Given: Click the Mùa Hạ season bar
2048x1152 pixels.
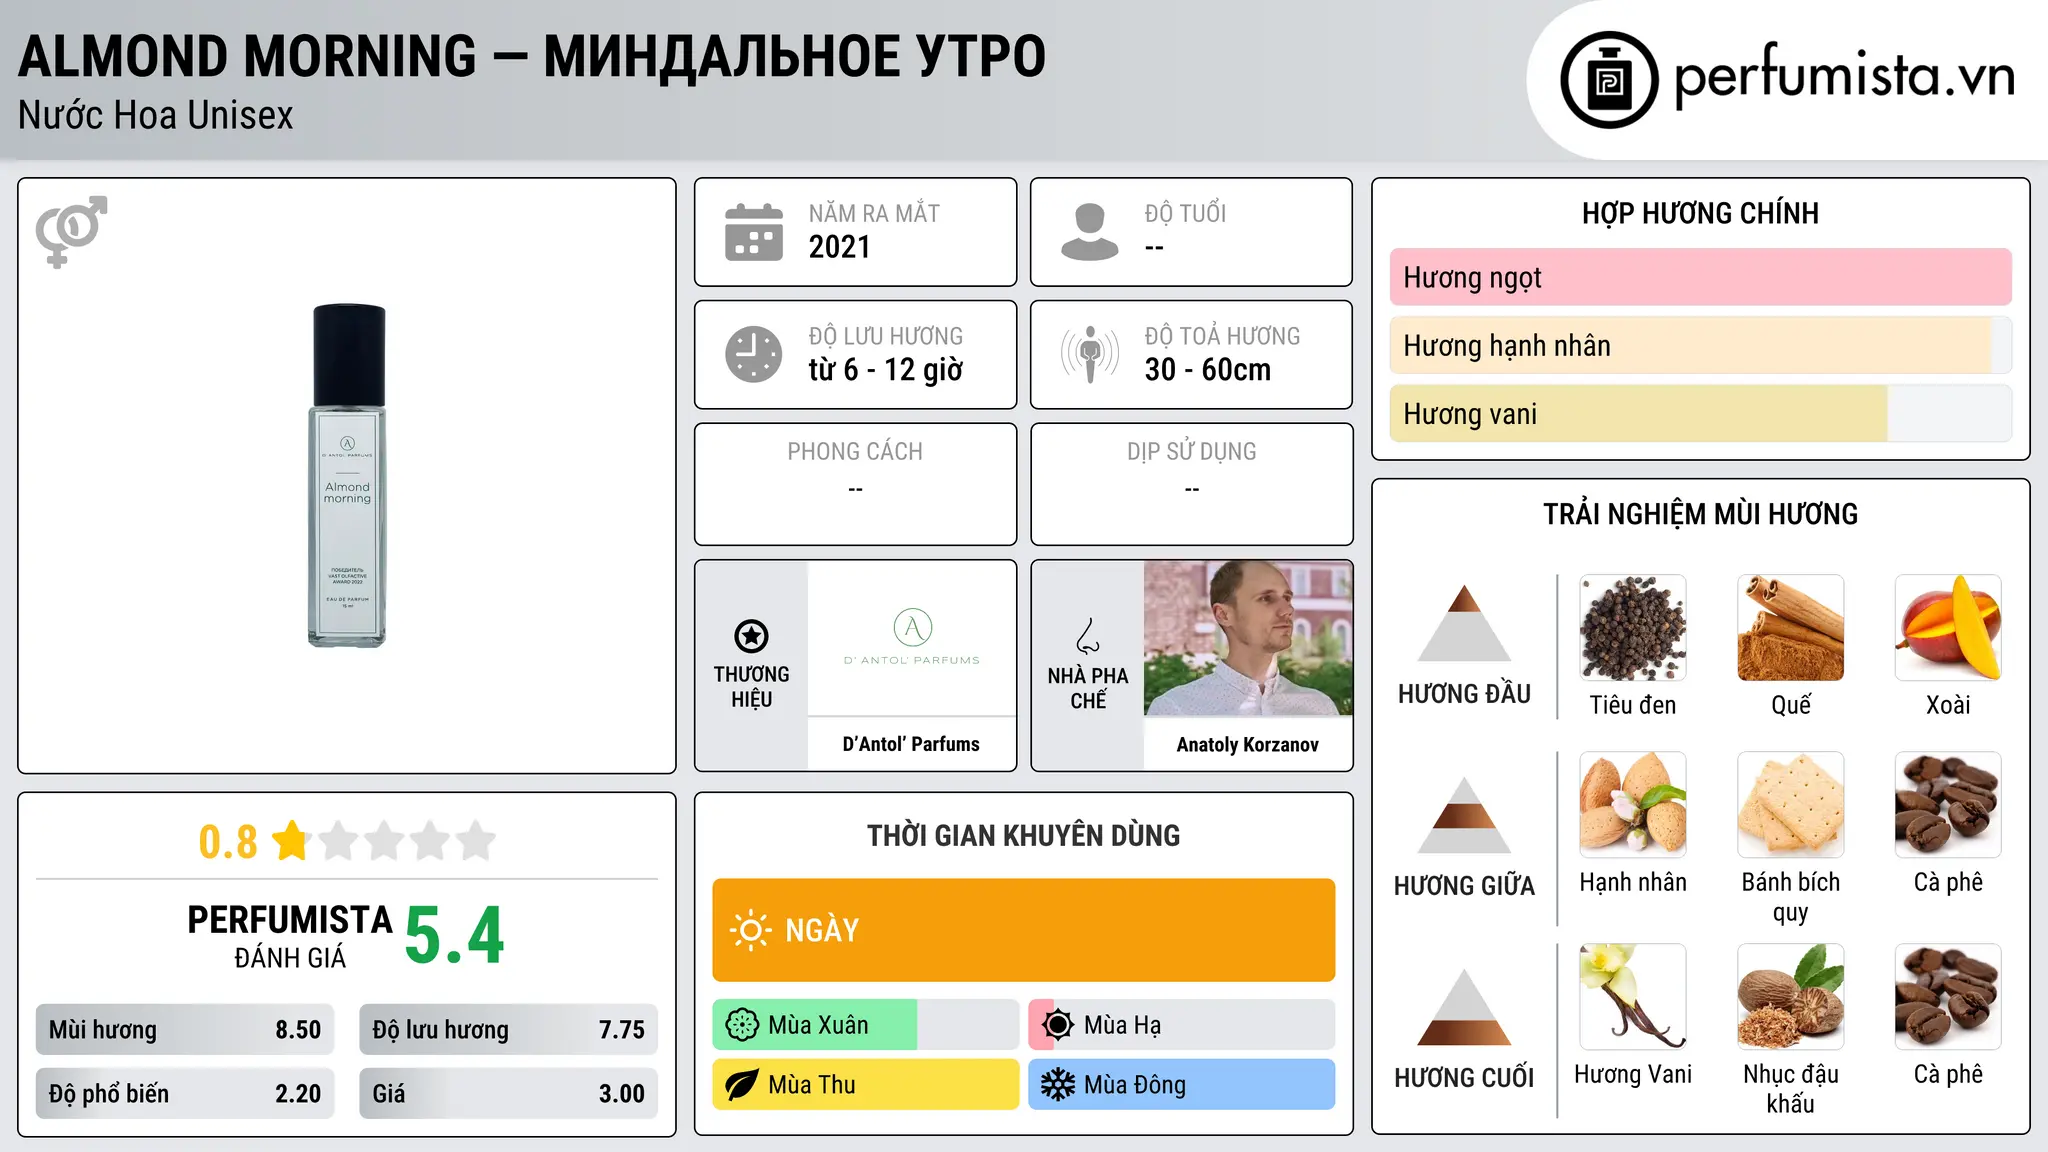Looking at the screenshot, I should pos(1181,1025).
